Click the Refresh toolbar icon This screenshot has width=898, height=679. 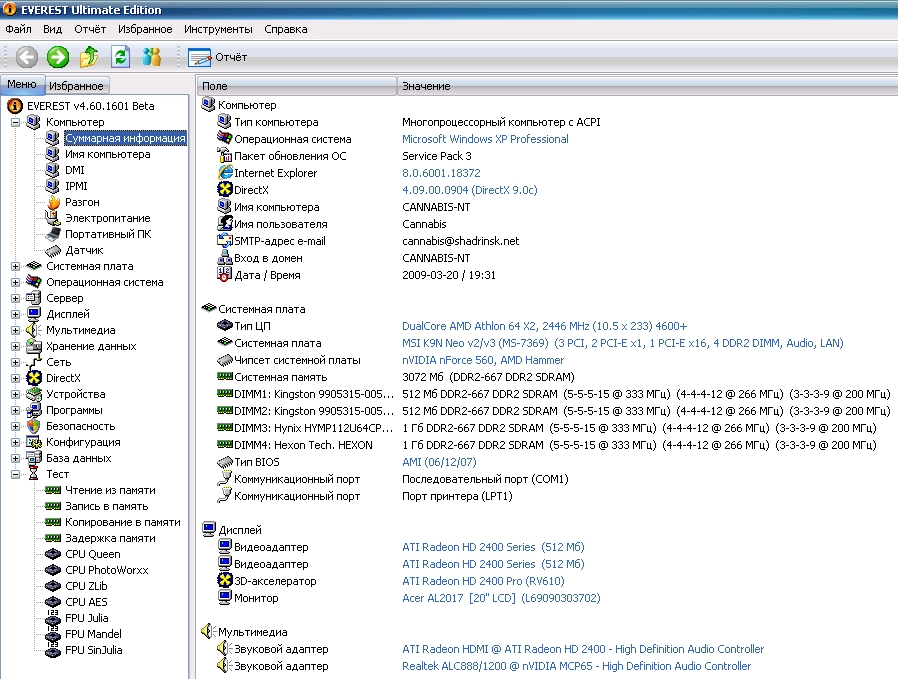tap(120, 57)
